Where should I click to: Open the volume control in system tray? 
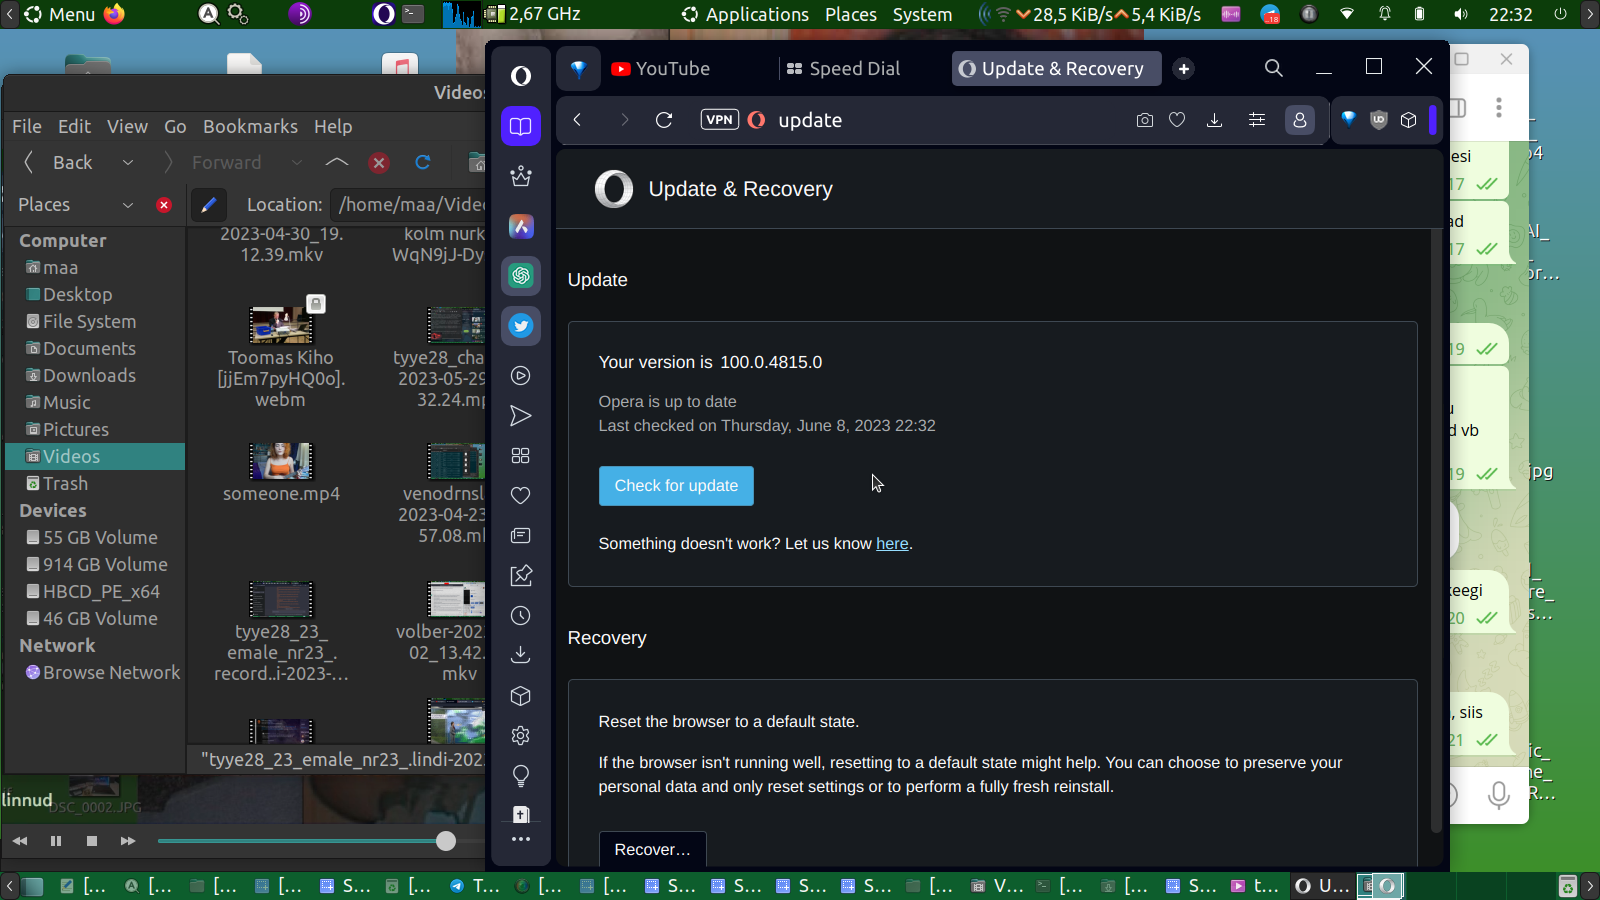tap(1460, 14)
